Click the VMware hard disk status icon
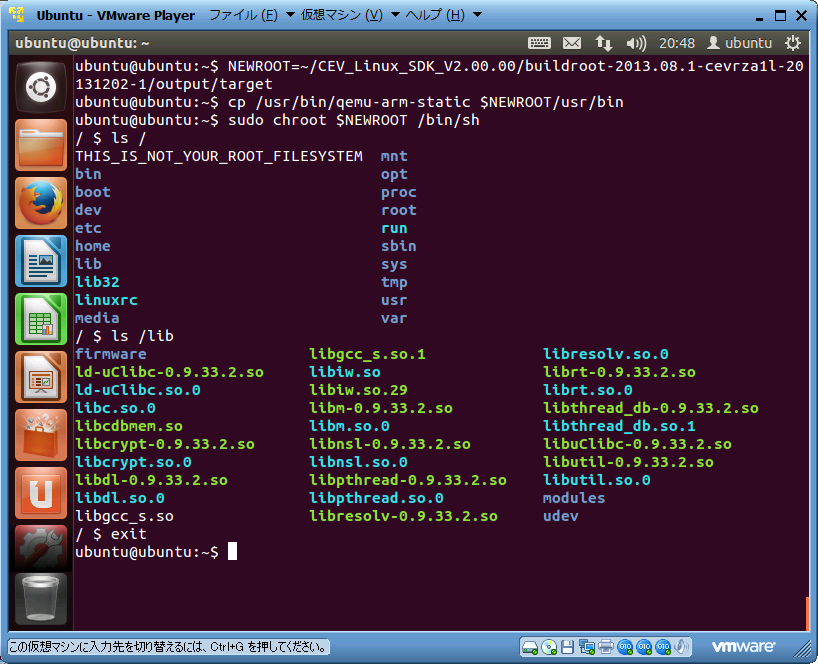This screenshot has width=818, height=664. (x=530, y=647)
